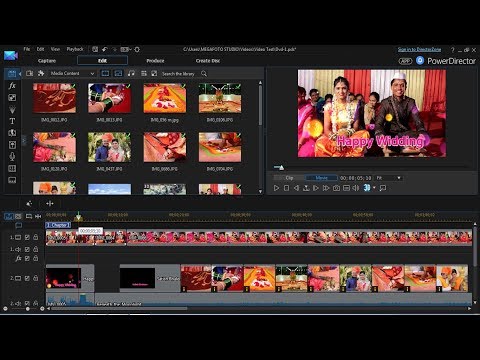The image size is (480, 360).
Task: Open the Media Room icon in sidebar
Action: pos(12,74)
